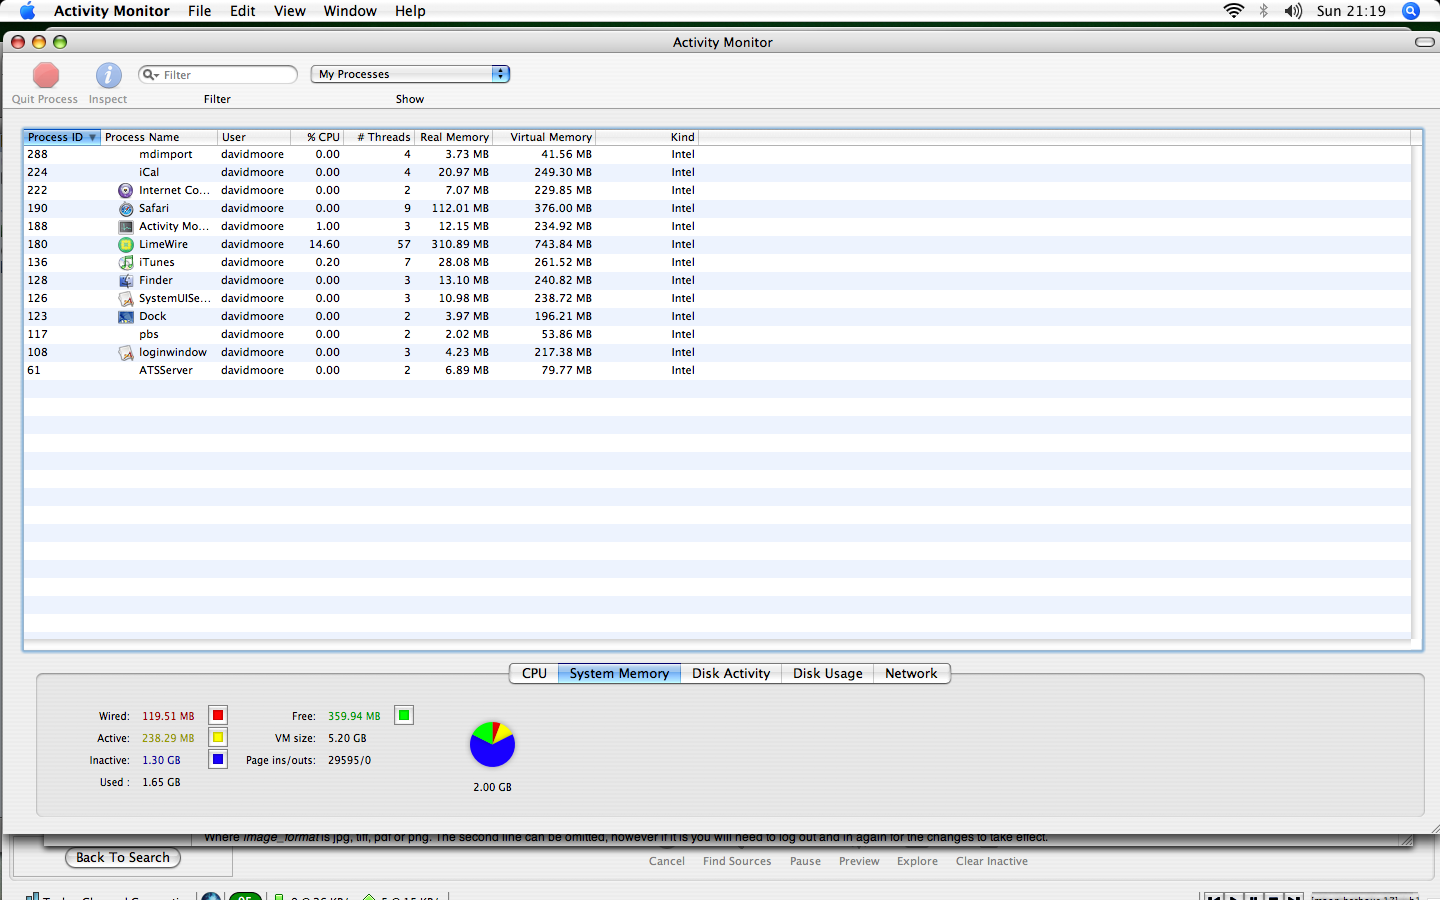
Task: Open the Activity Monitor application menu
Action: click(112, 11)
